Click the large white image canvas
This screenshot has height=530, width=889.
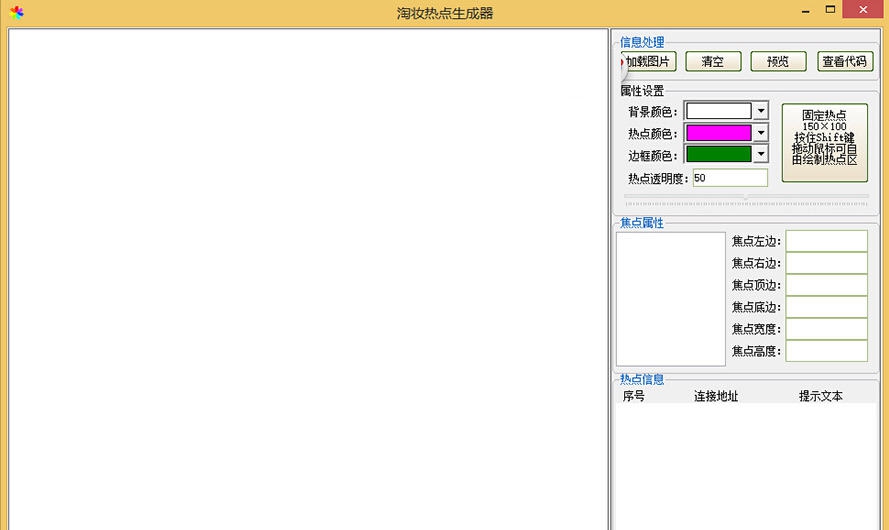pyautogui.click(x=308, y=279)
